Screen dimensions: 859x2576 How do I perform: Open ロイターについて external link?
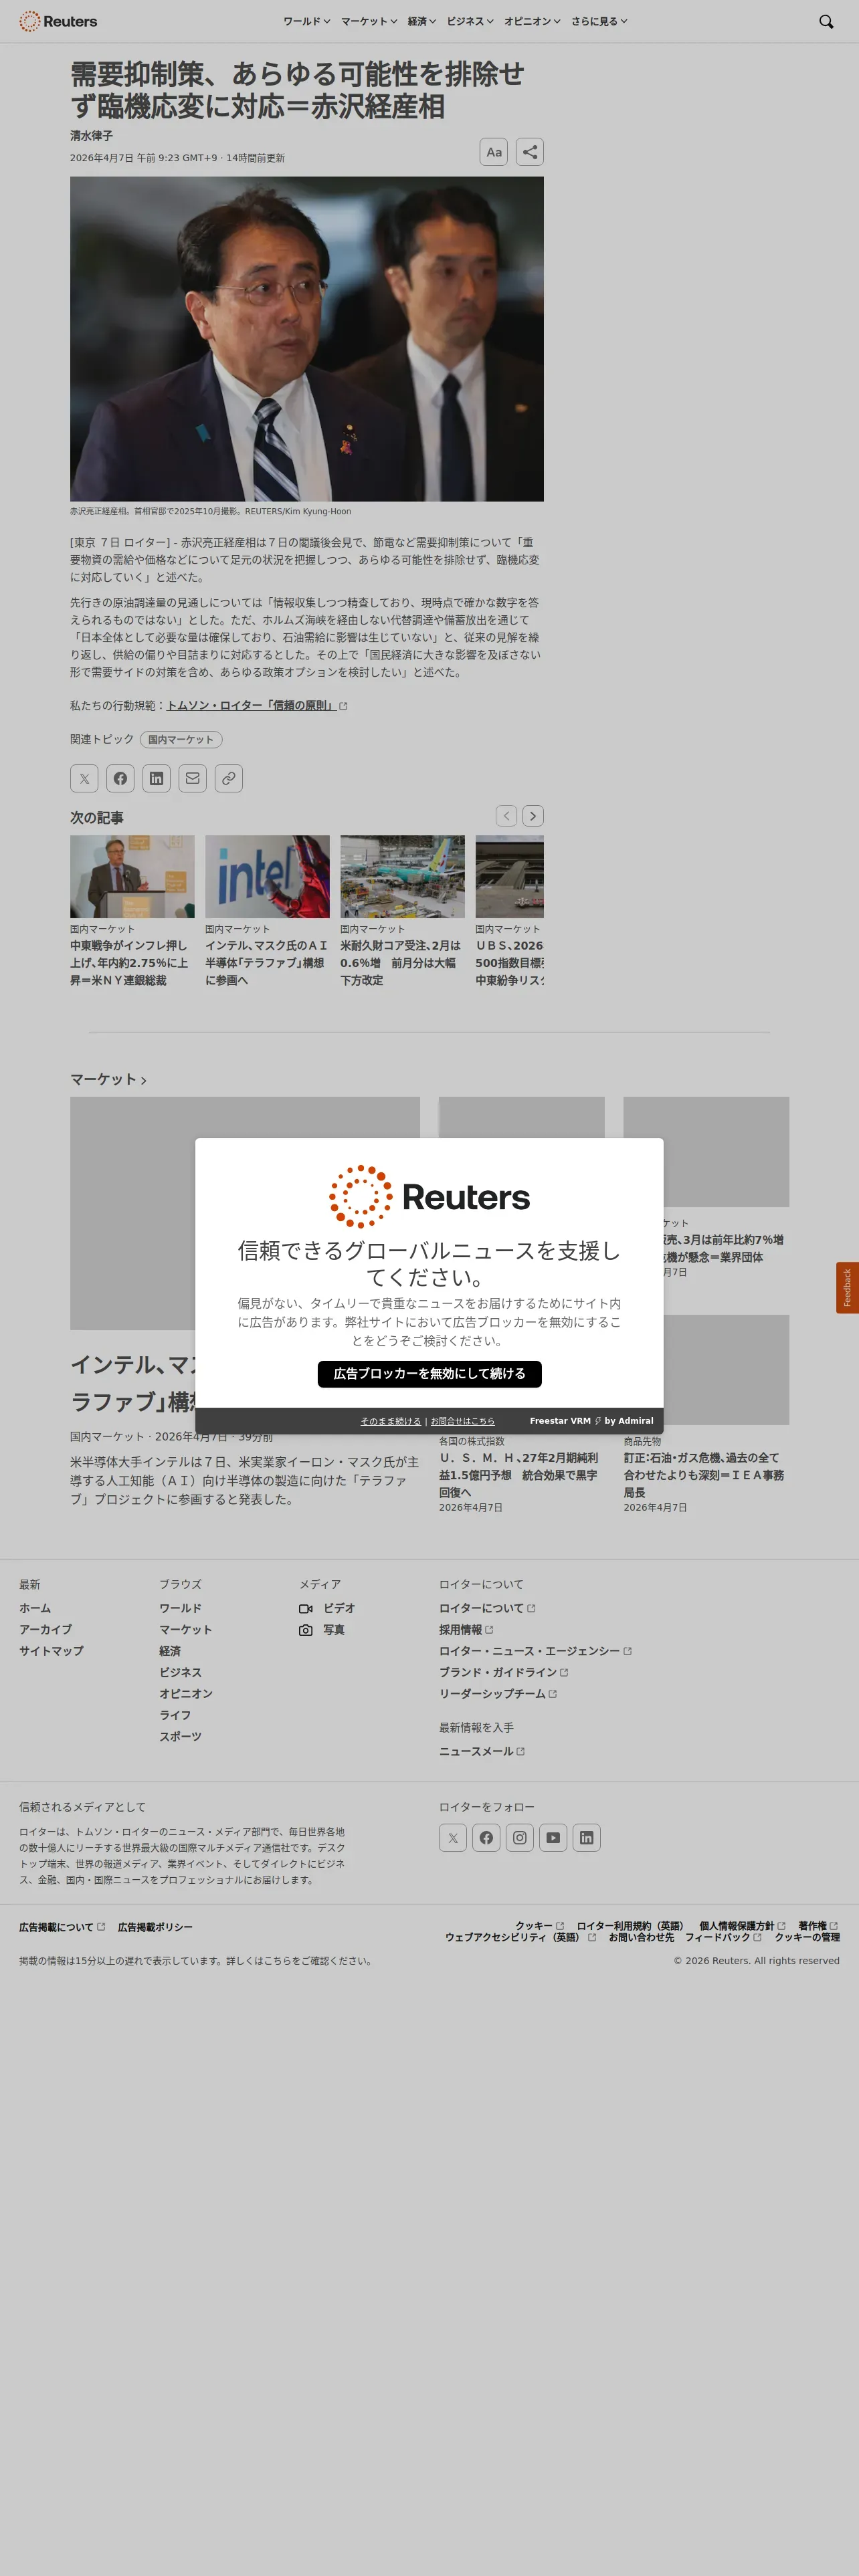pyautogui.click(x=487, y=1608)
